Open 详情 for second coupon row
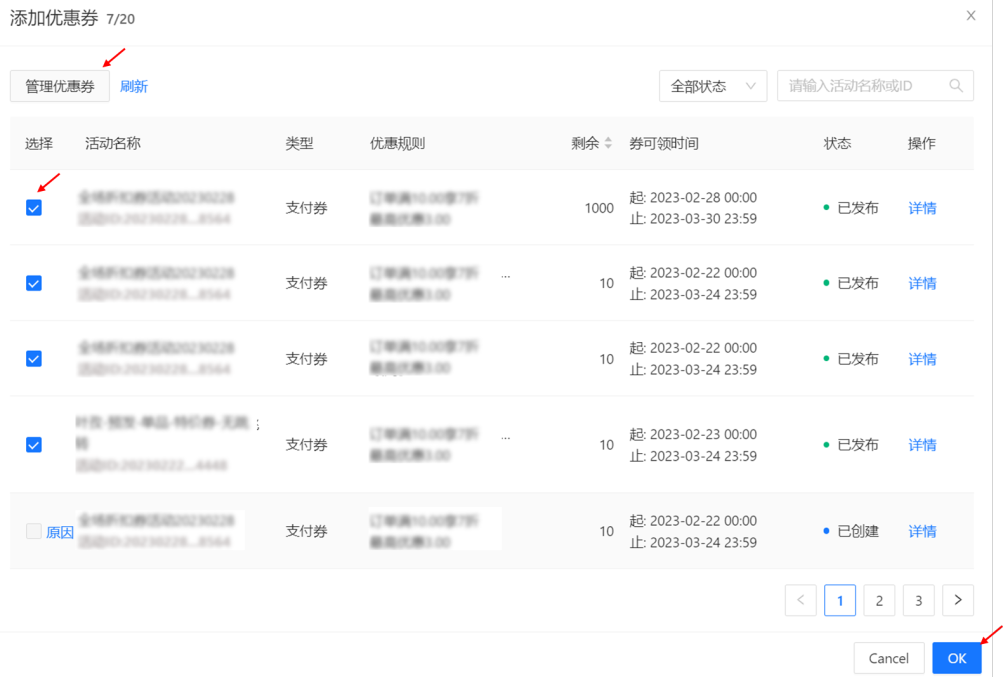The width and height of the screenshot is (1003, 677). click(x=922, y=283)
